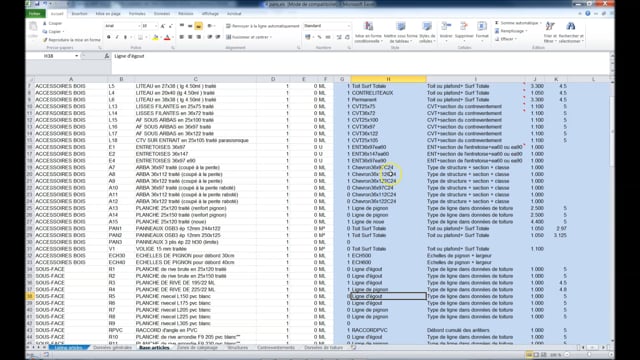This screenshot has height=360, width=640.
Task: Open the Données générales sheet tab
Action: click(x=112, y=348)
